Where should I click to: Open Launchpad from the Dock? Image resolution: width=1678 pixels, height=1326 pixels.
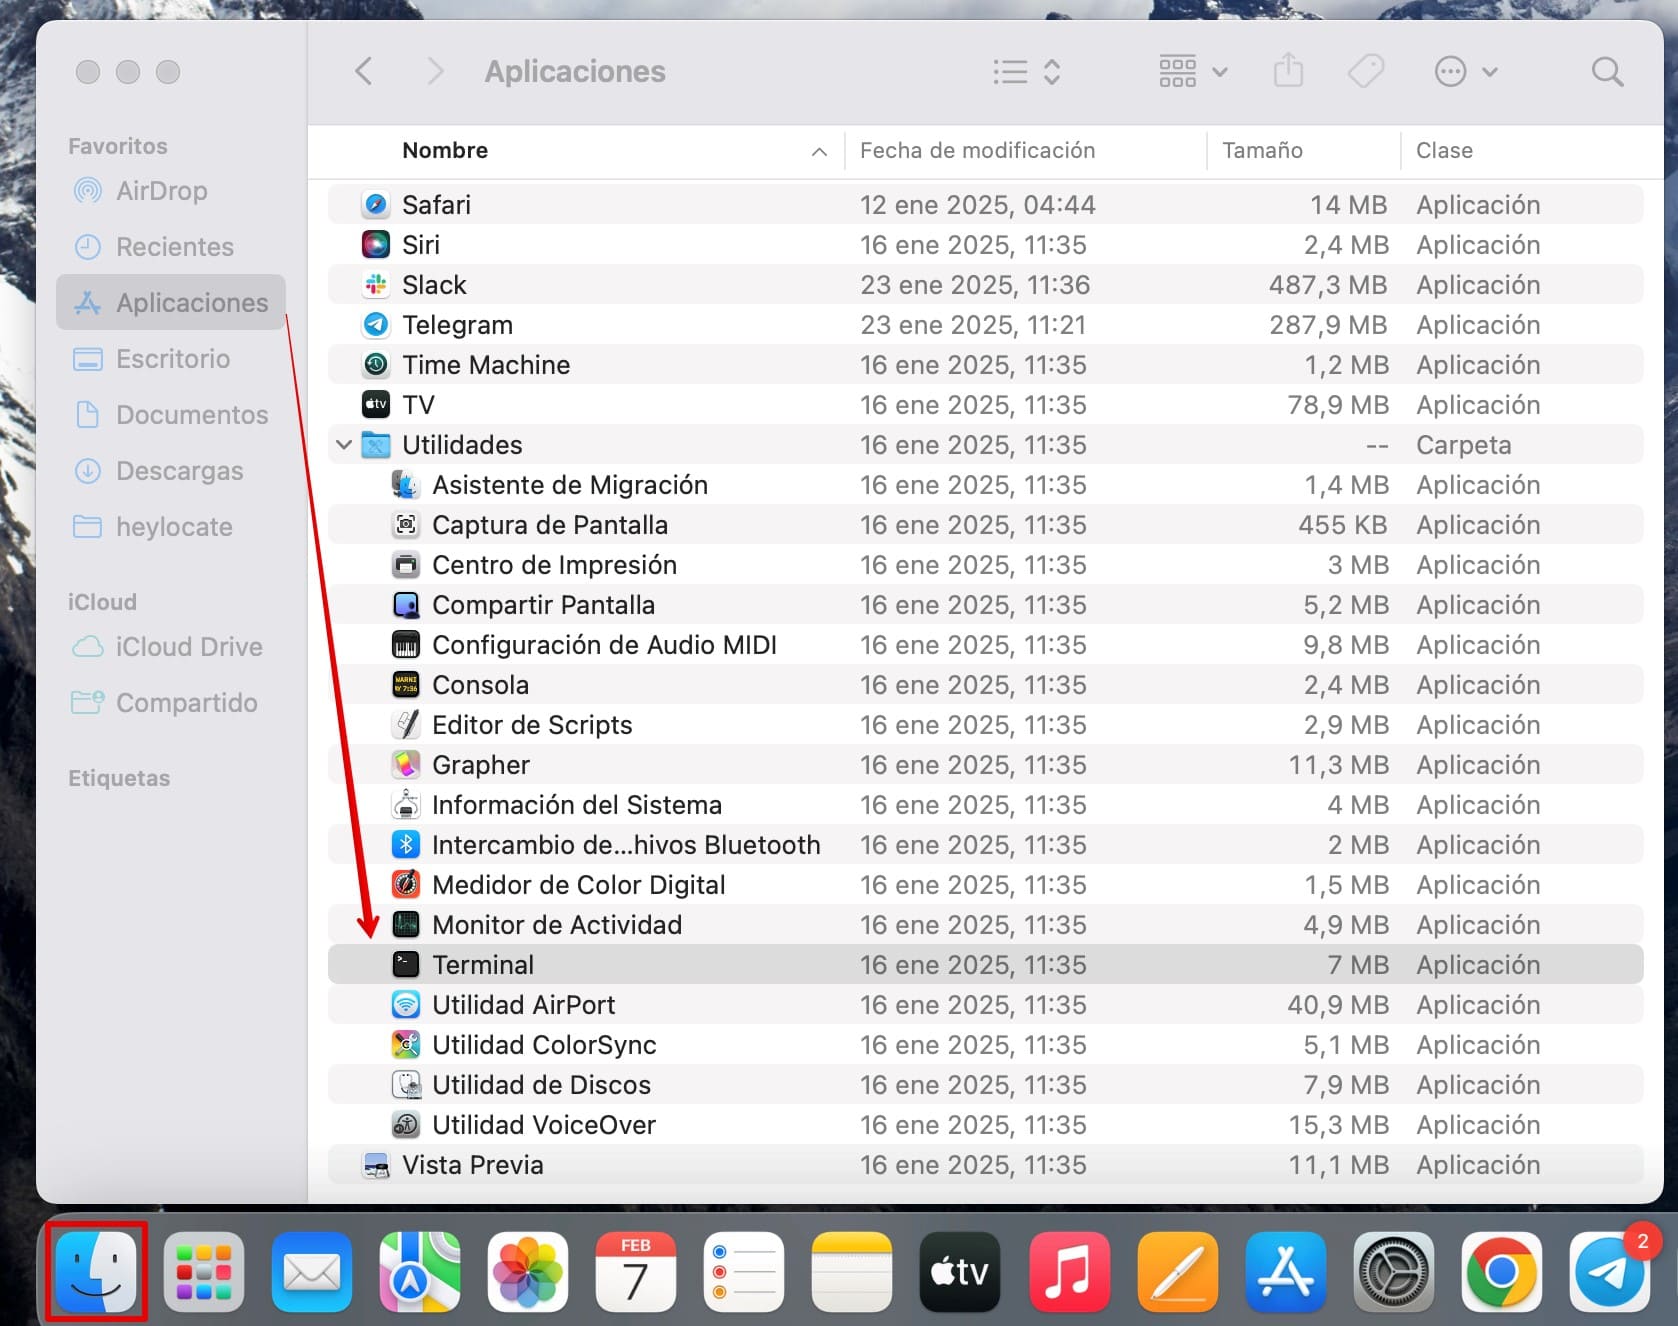point(204,1271)
